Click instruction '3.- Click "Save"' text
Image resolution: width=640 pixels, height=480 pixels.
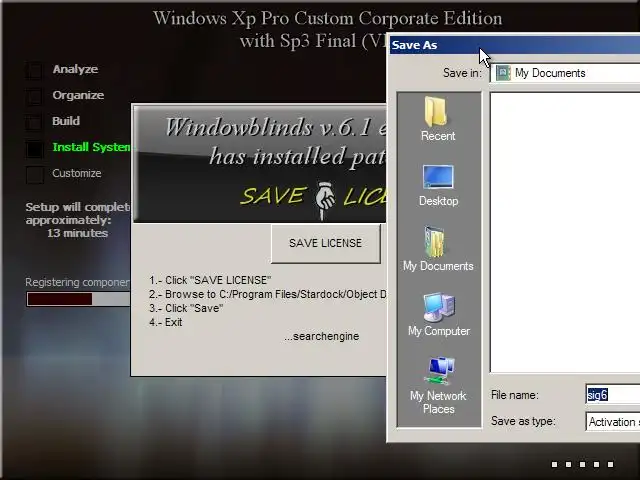186,308
